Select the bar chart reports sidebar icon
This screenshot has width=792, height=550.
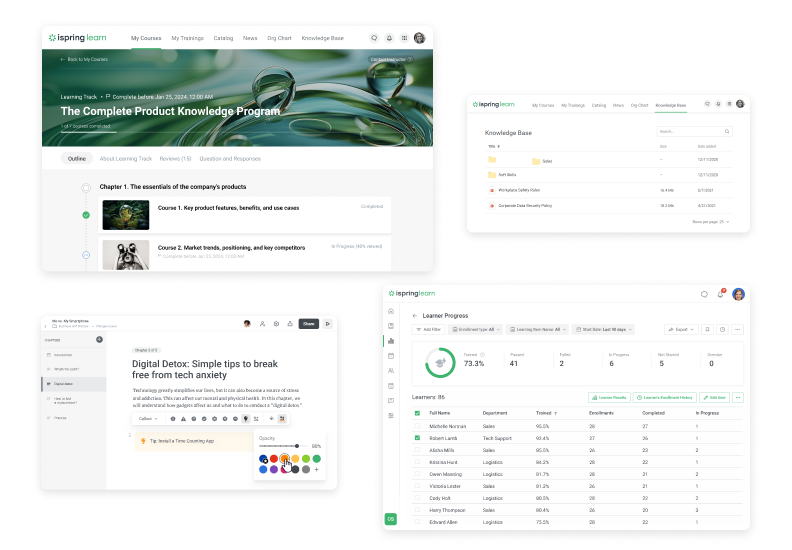click(x=391, y=341)
